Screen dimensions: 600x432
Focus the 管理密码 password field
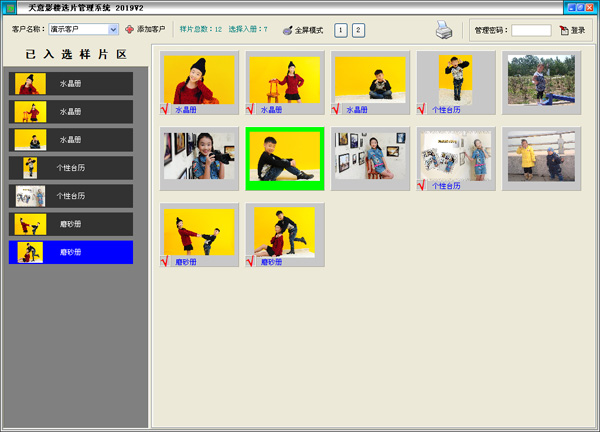[x=531, y=31]
